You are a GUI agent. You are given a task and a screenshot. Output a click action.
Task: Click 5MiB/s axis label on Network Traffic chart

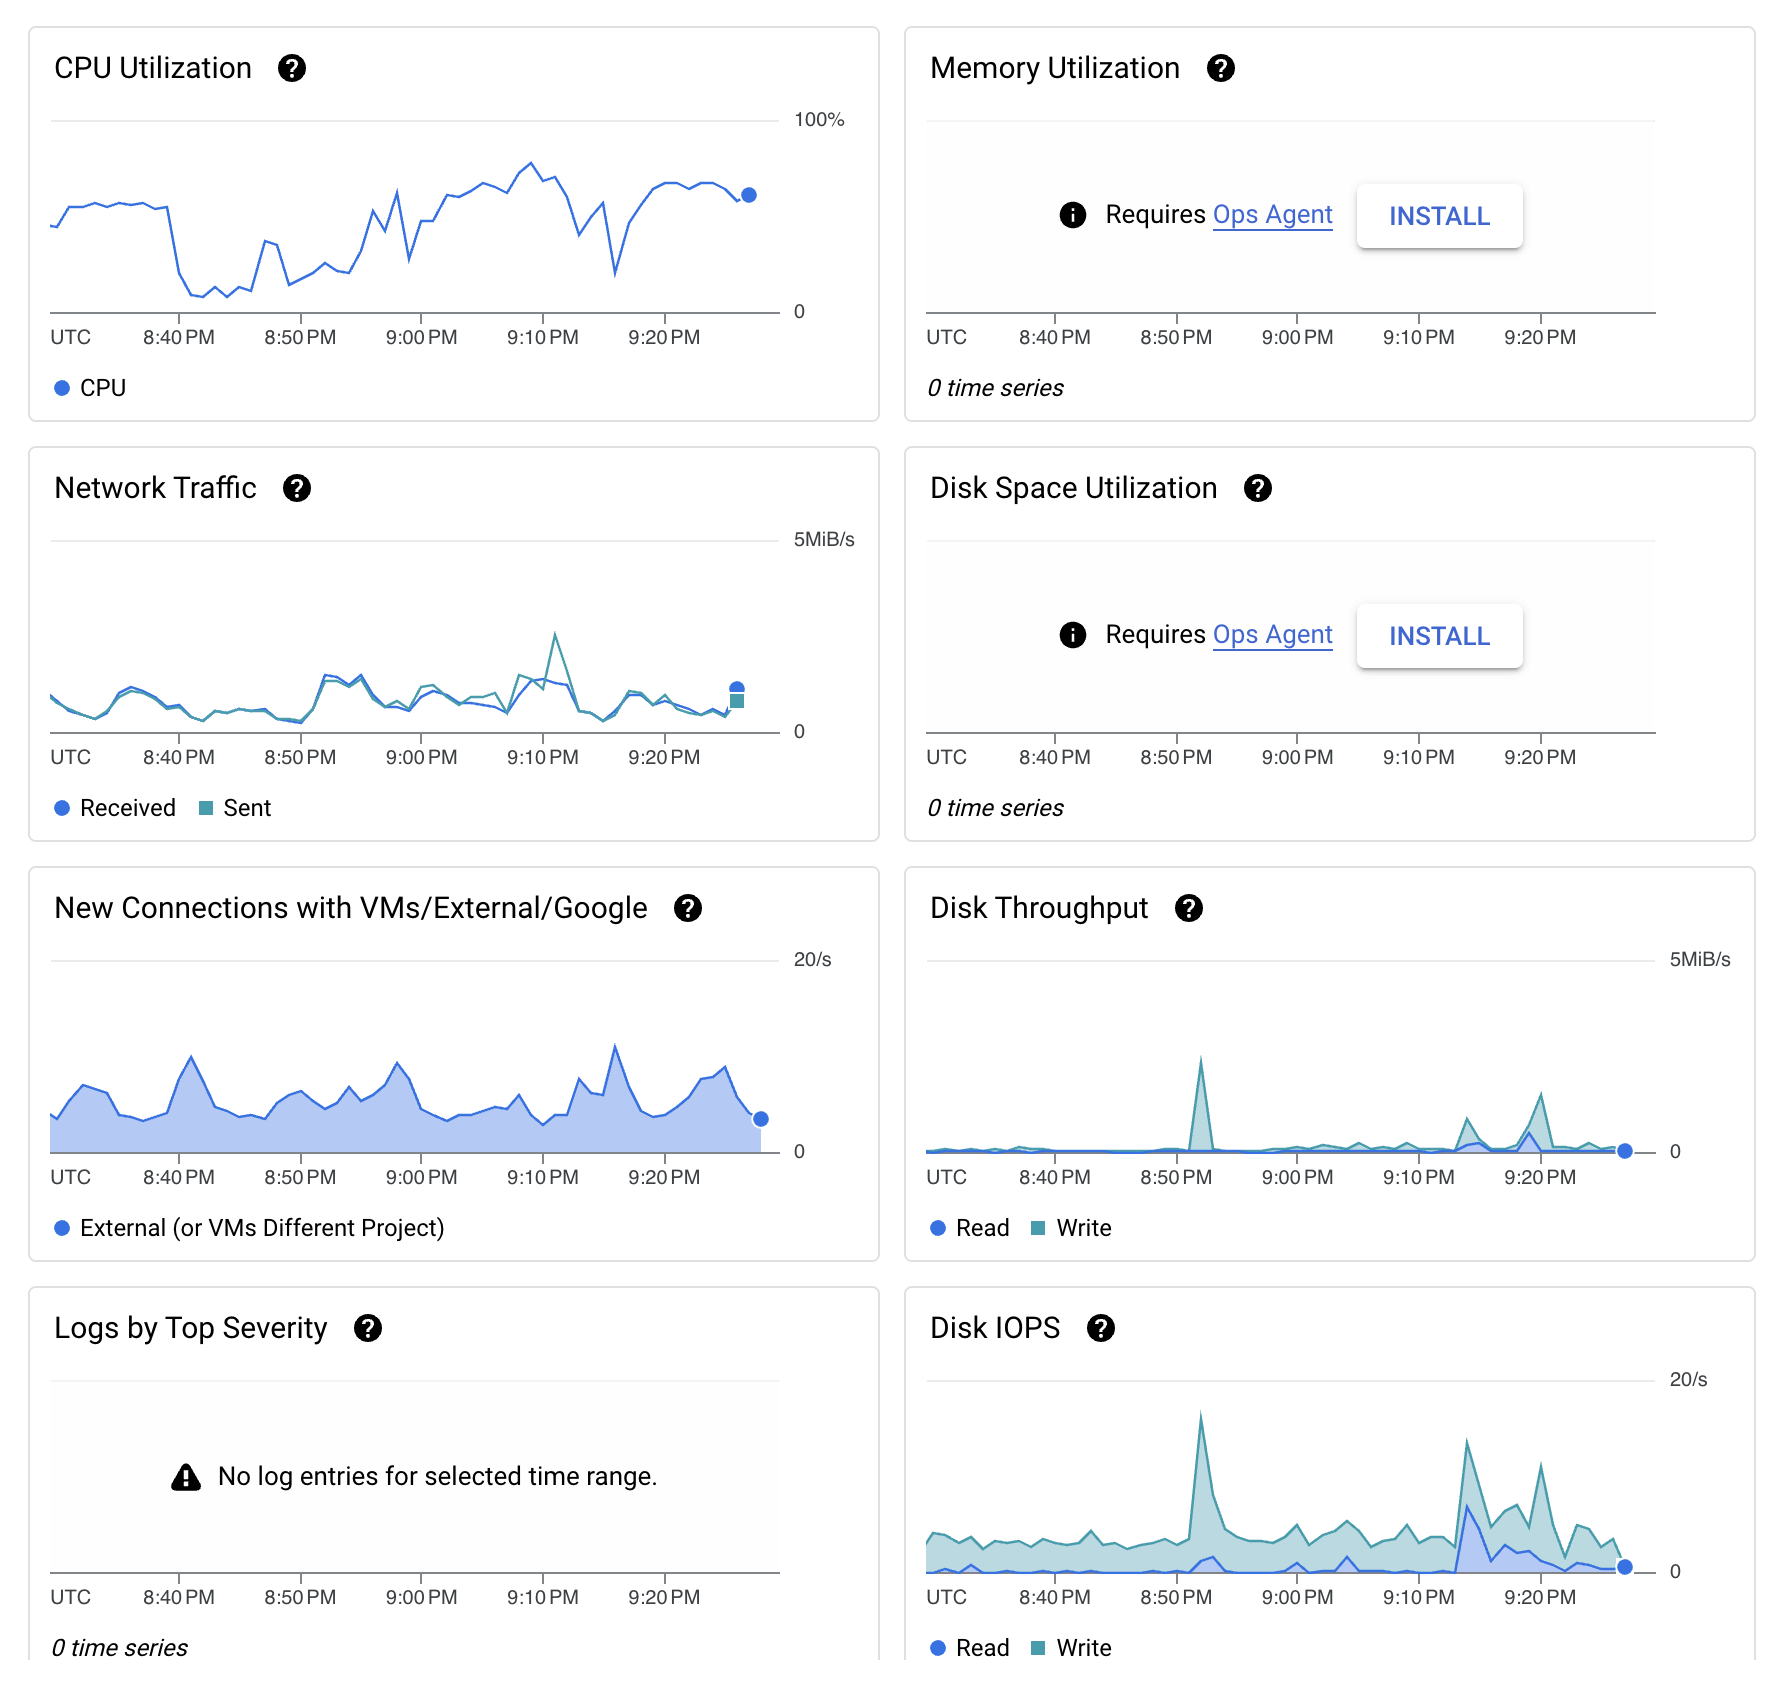(x=824, y=540)
